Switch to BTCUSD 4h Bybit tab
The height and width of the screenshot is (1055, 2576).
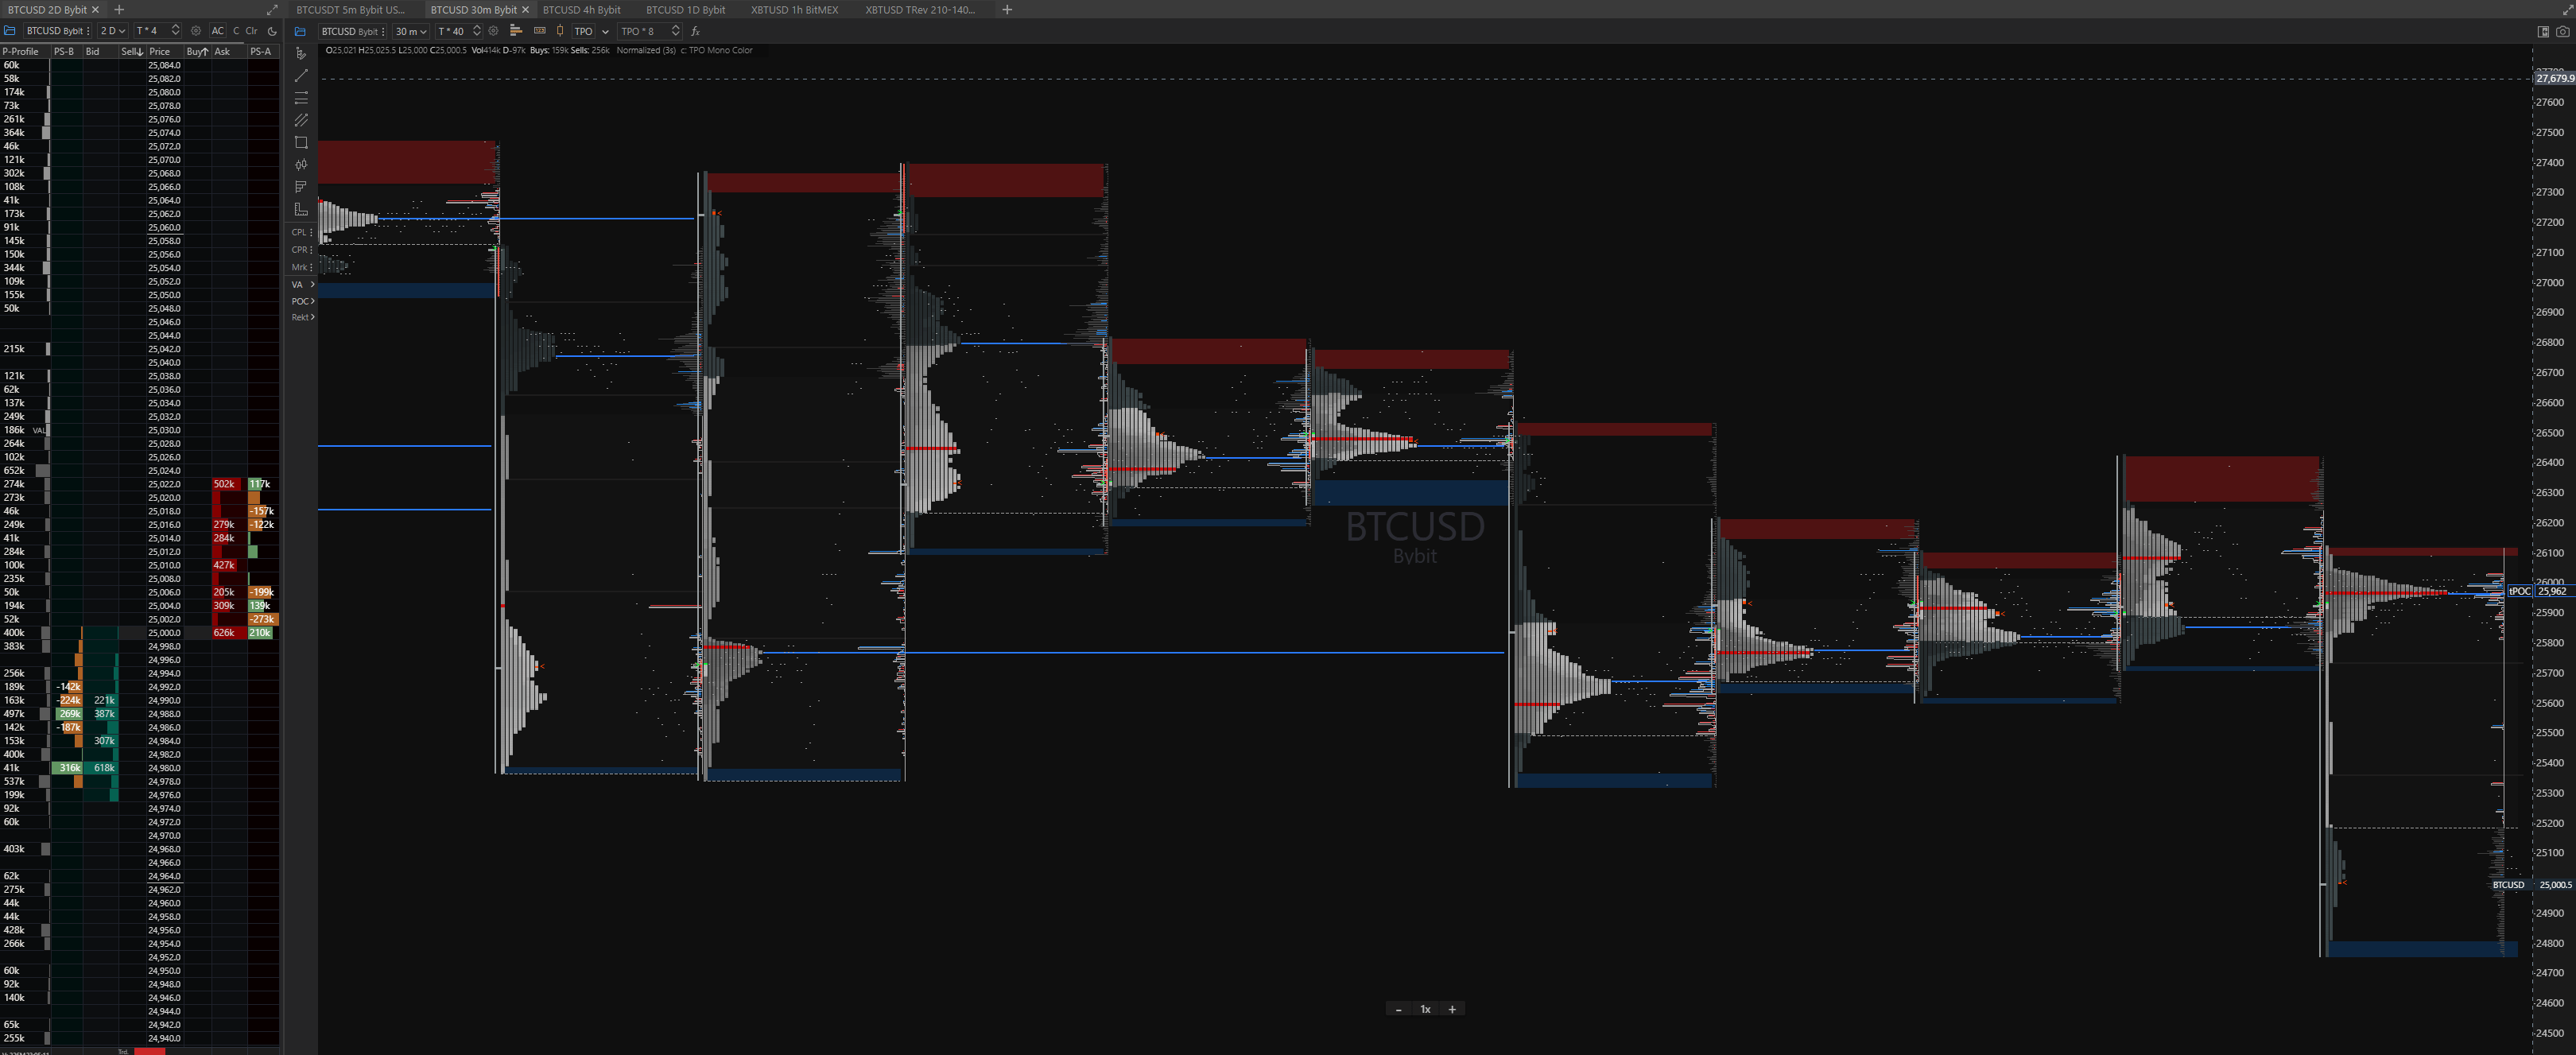[x=581, y=9]
